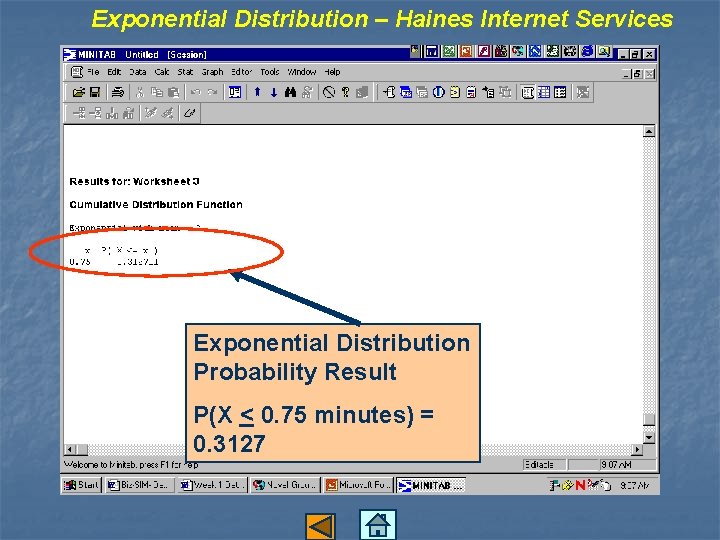This screenshot has width=720, height=540.
Task: Click the Open Project folder icon
Action: point(79,92)
